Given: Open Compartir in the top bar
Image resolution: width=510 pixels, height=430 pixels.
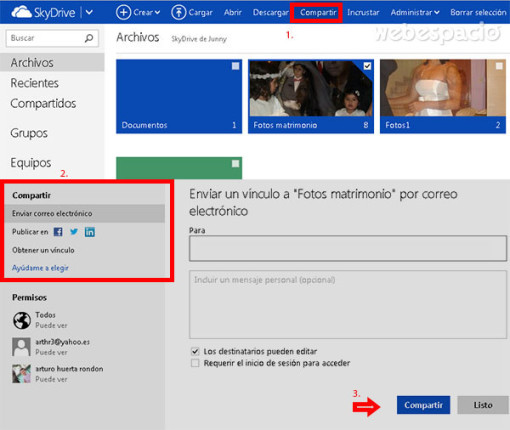Looking at the screenshot, I should (318, 13).
